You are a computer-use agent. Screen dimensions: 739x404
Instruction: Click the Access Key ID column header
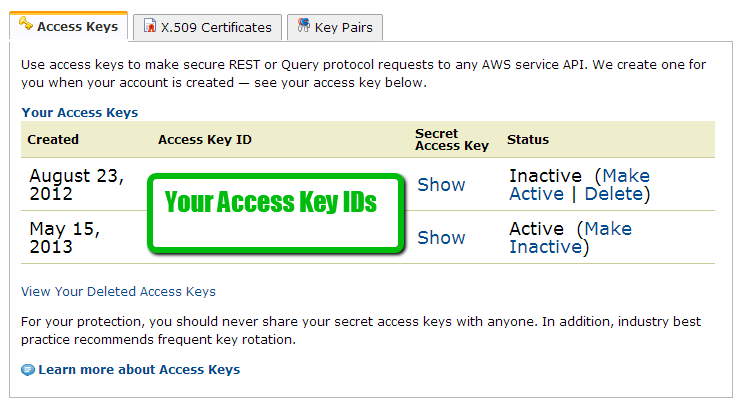204,140
